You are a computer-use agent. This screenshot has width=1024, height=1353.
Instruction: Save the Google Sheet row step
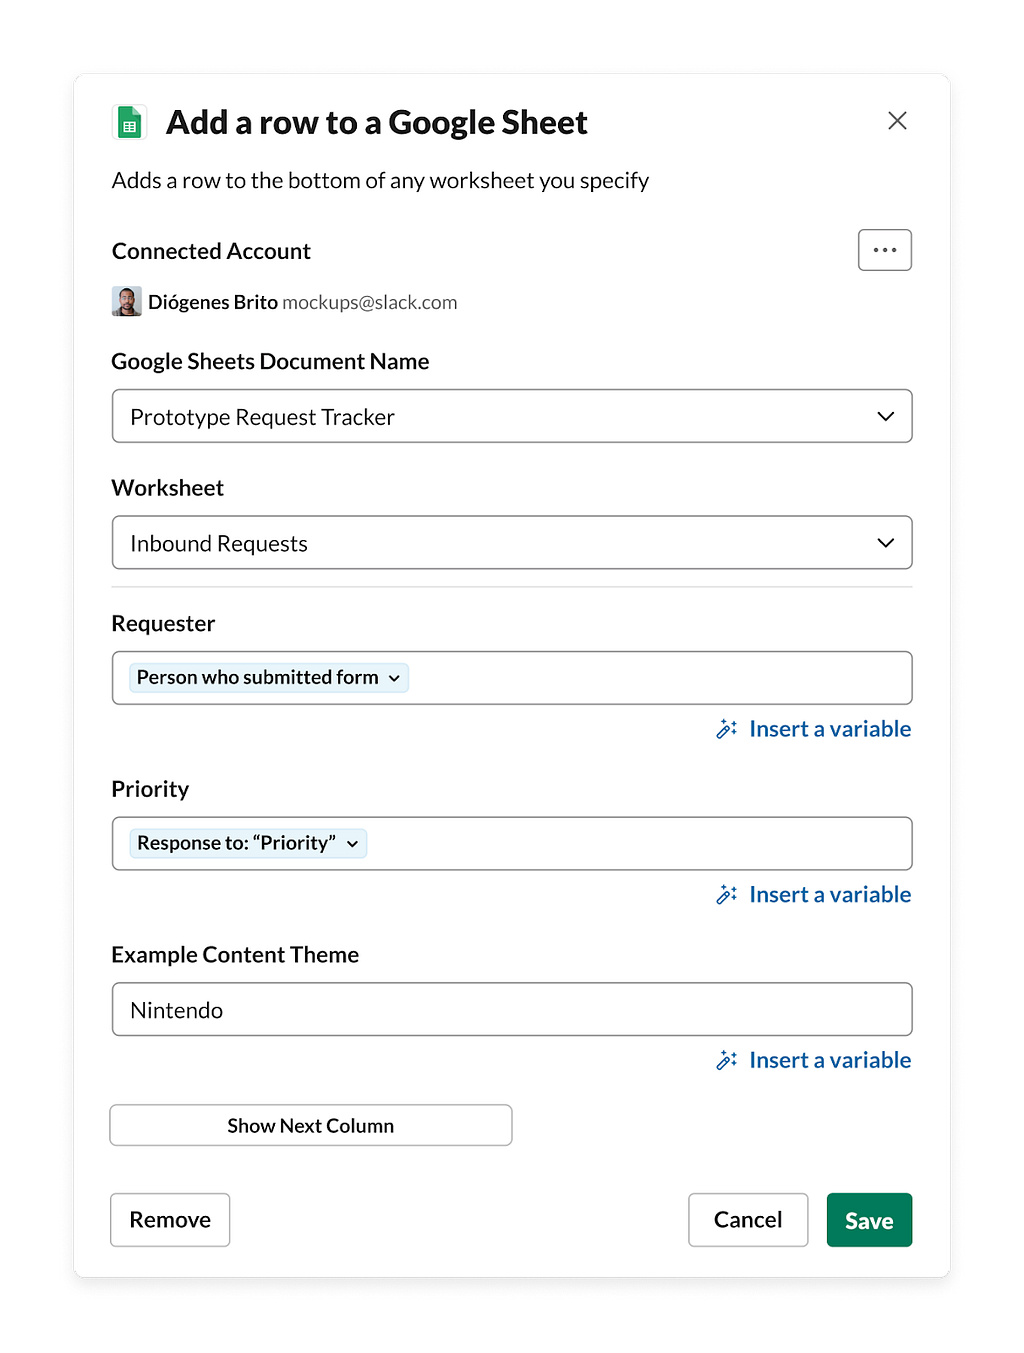coord(869,1220)
